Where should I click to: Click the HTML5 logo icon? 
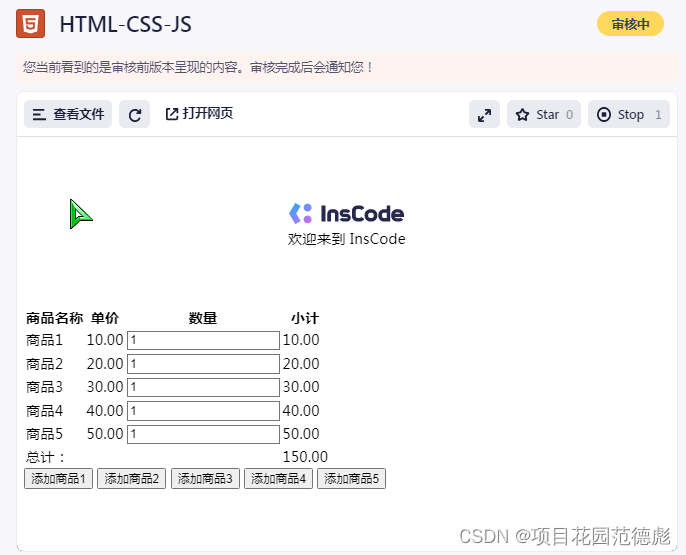[31, 24]
